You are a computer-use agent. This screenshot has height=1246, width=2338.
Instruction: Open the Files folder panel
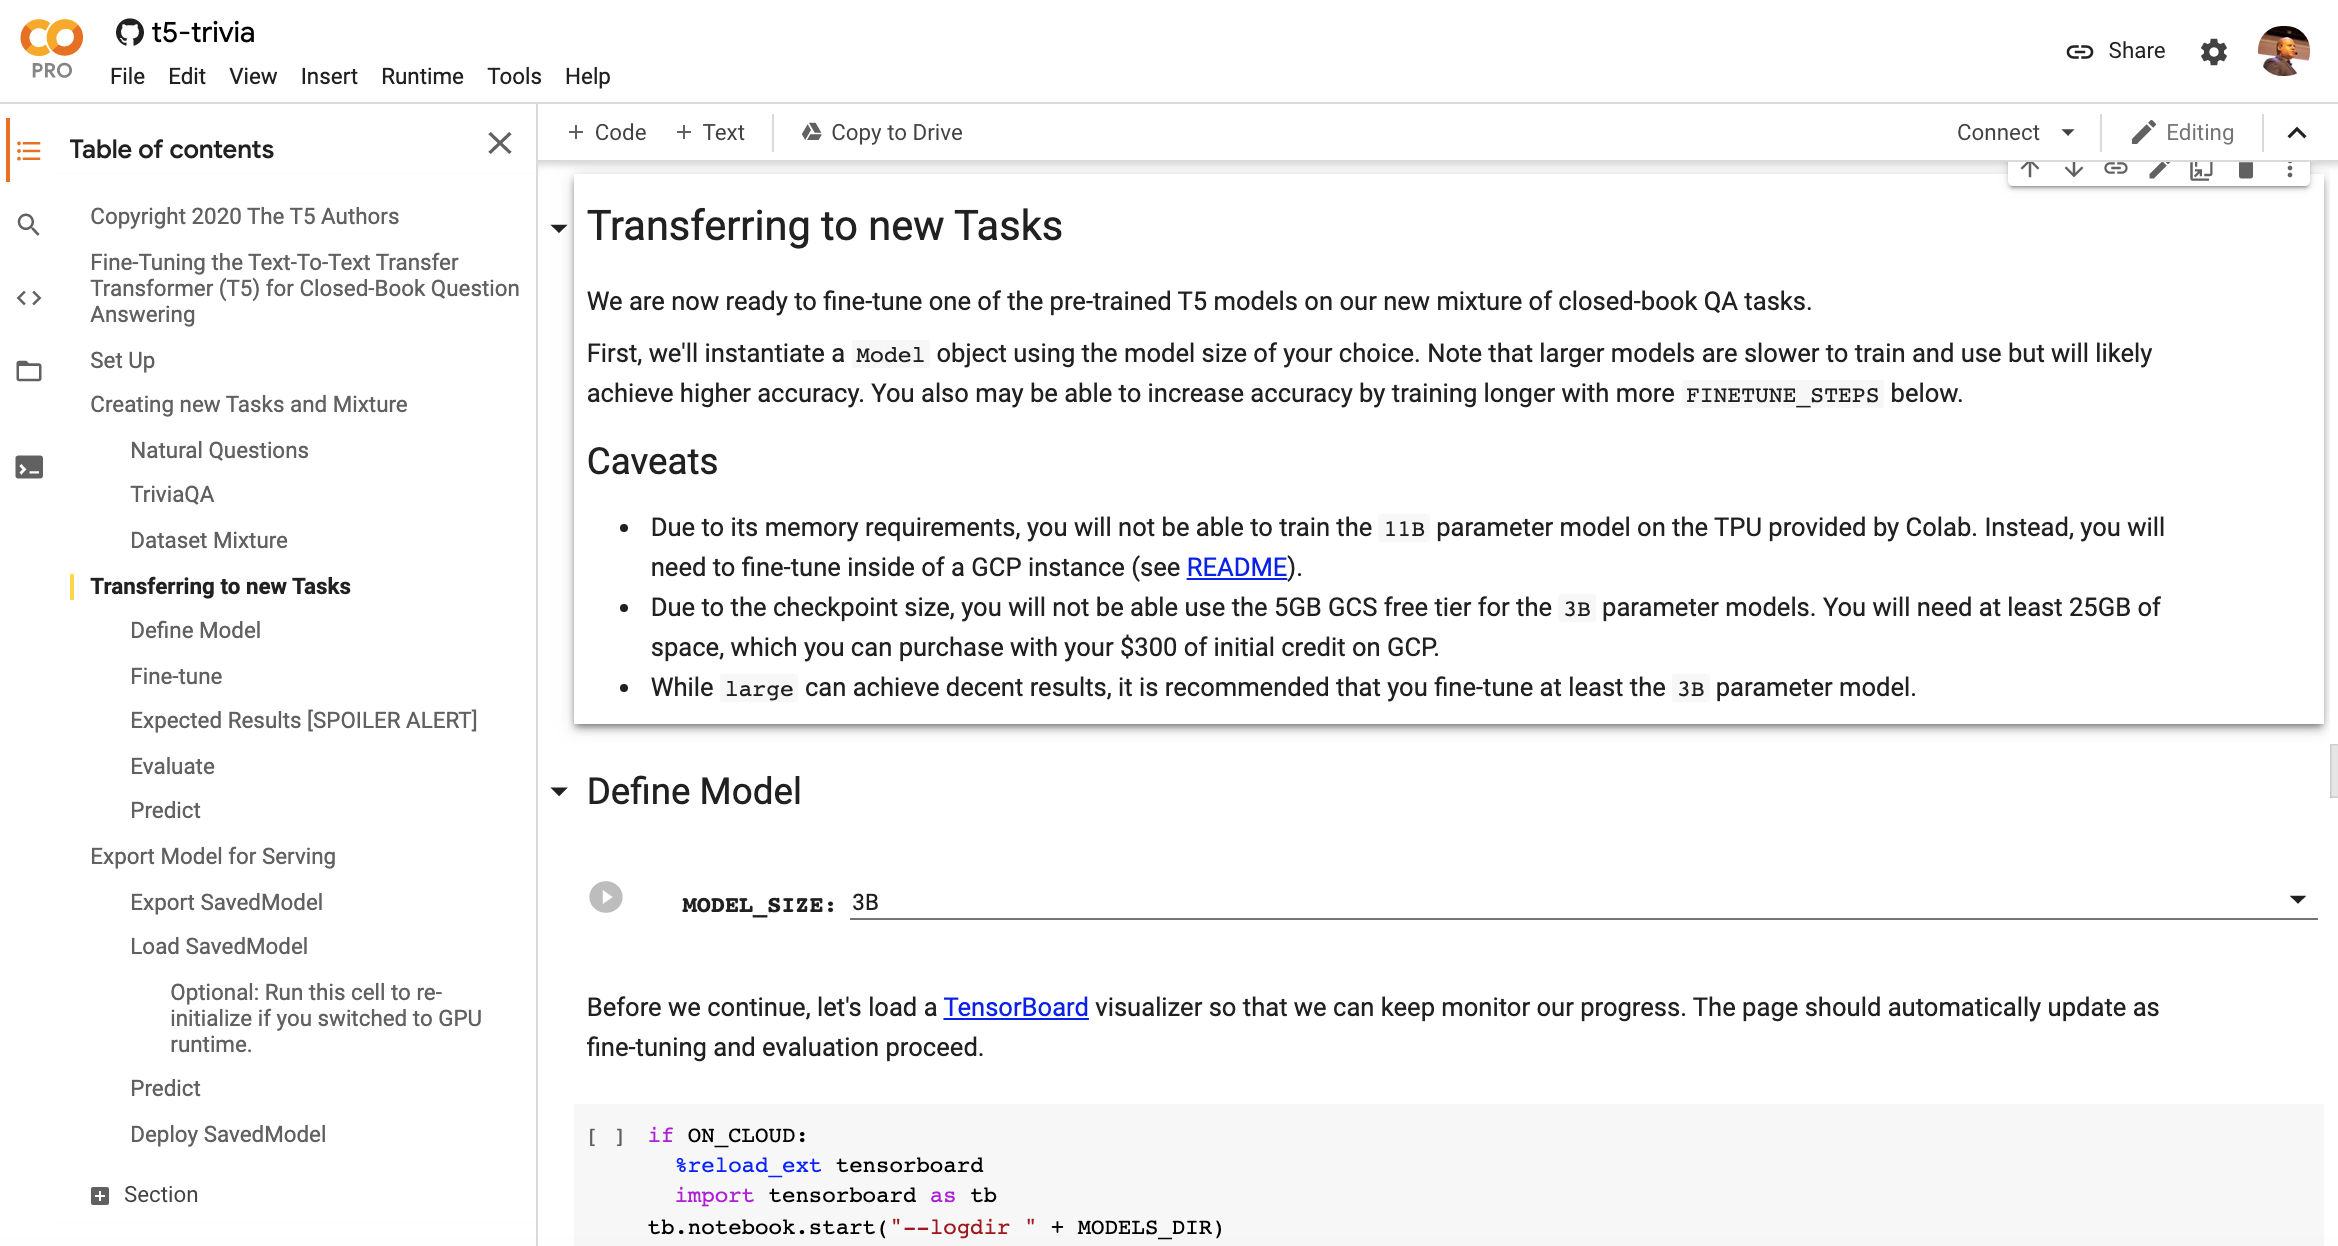(x=29, y=371)
